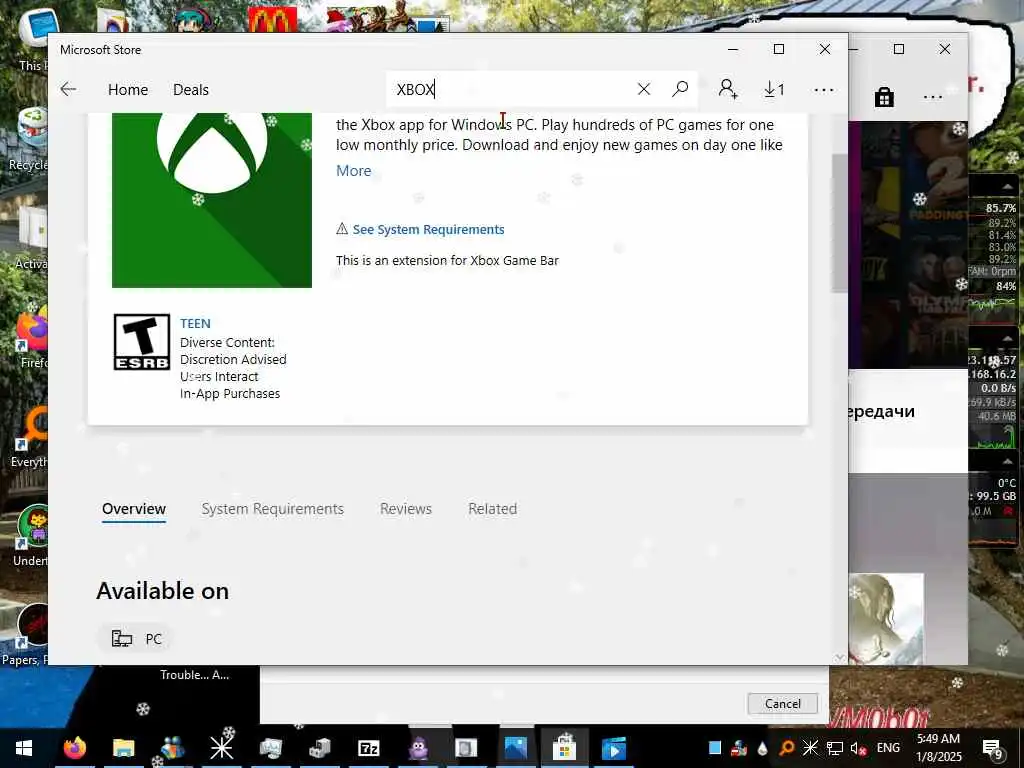1024x768 pixels.
Task: Open the 7-Zip taskbar icon
Action: (369, 748)
